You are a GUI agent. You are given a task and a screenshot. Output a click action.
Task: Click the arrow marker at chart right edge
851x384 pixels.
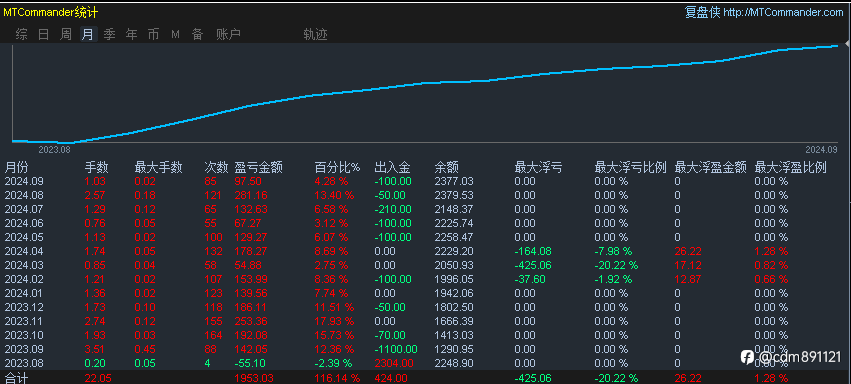[x=847, y=44]
